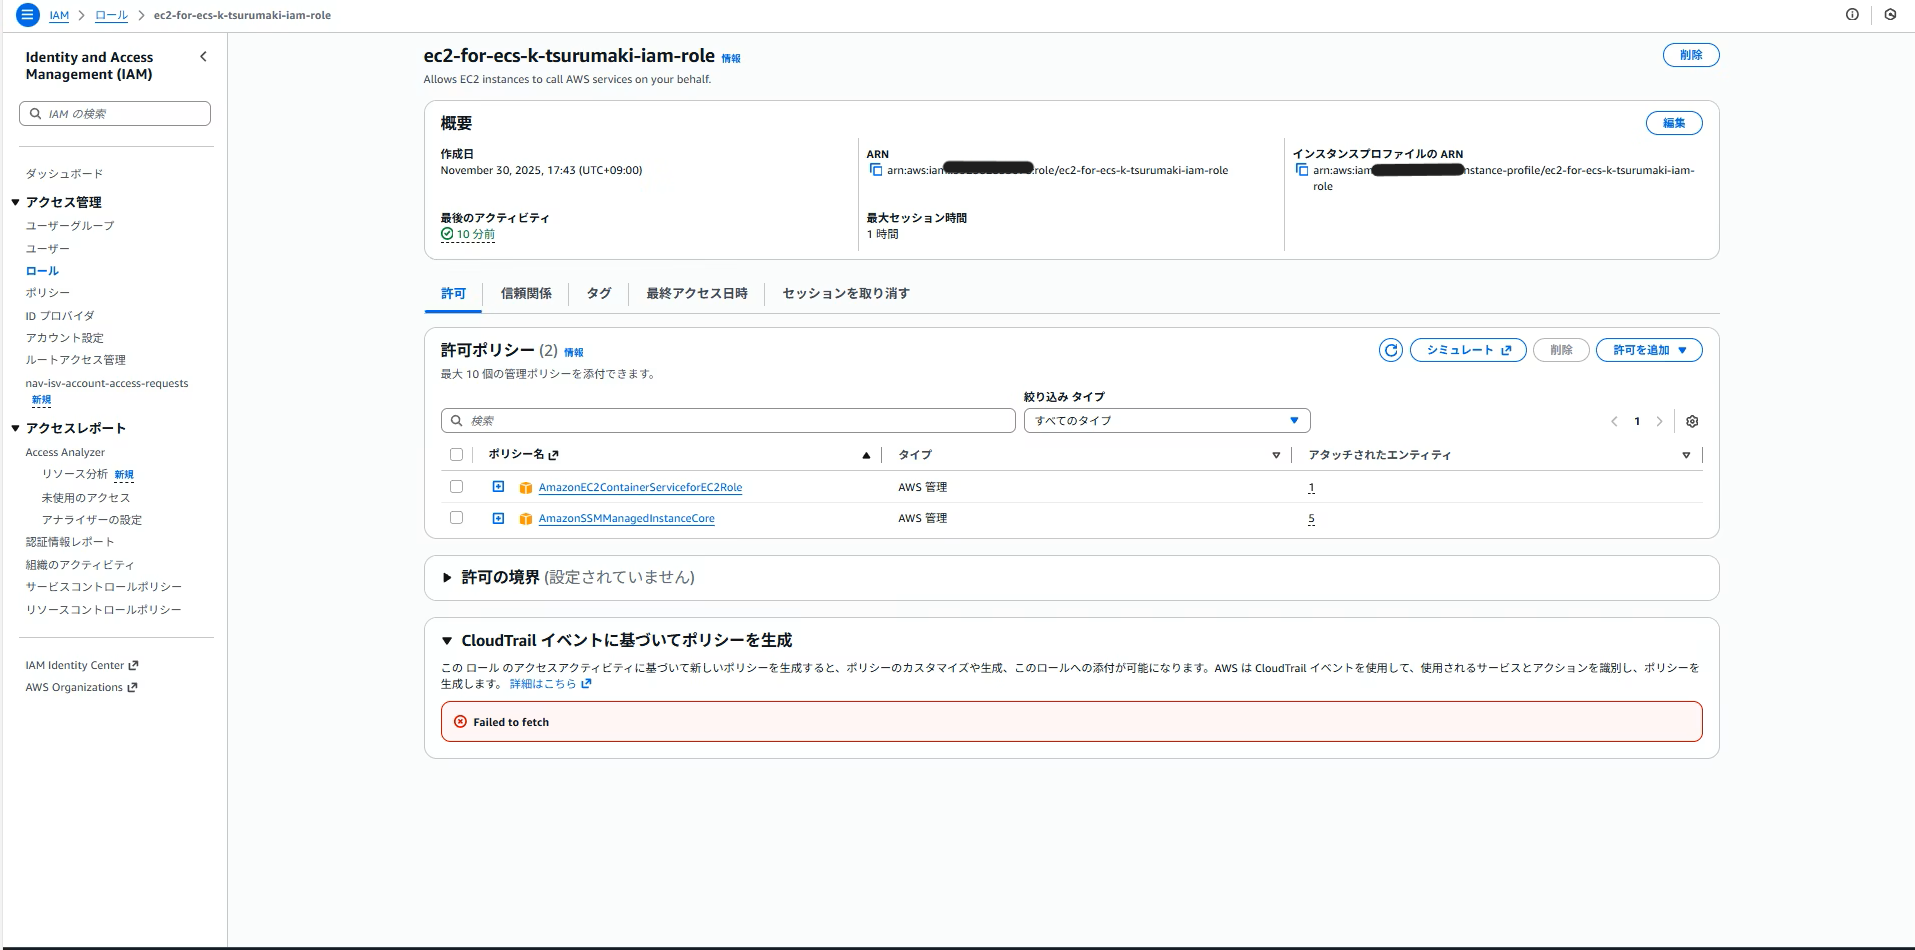Image resolution: width=1915 pixels, height=950 pixels.
Task: Click the シミュレート button
Action: click(x=1468, y=350)
